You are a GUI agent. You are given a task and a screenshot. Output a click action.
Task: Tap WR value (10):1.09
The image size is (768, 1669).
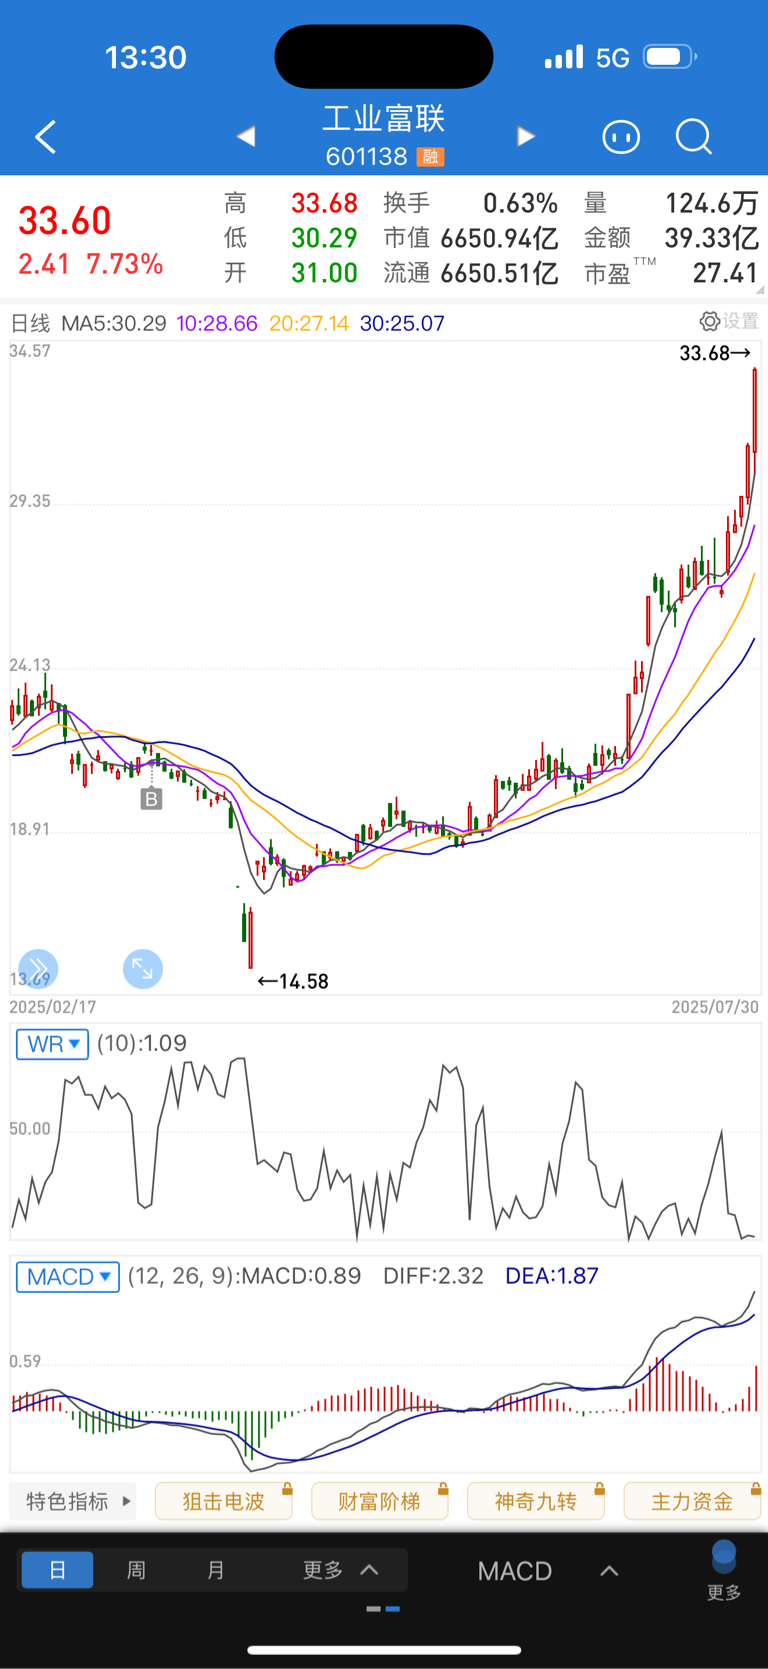pyautogui.click(x=142, y=1043)
